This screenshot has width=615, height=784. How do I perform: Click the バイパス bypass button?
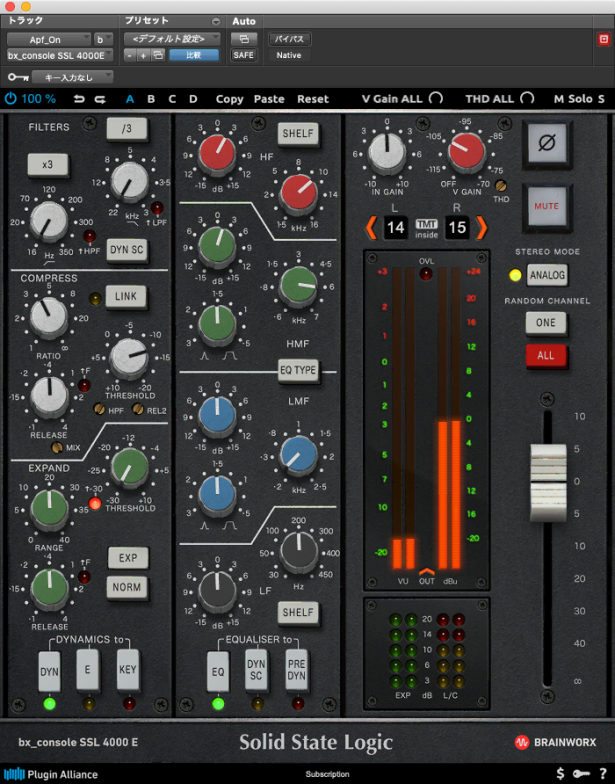(289, 39)
